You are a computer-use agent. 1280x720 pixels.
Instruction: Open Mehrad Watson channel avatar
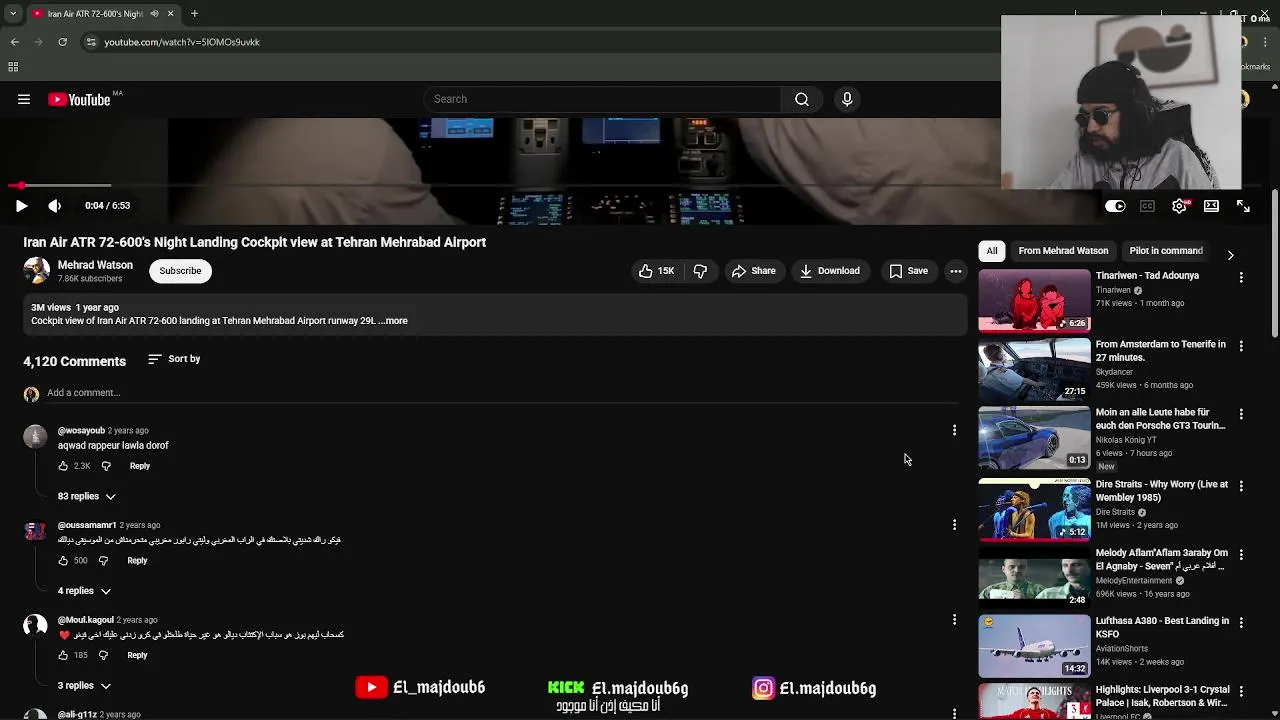click(x=36, y=271)
